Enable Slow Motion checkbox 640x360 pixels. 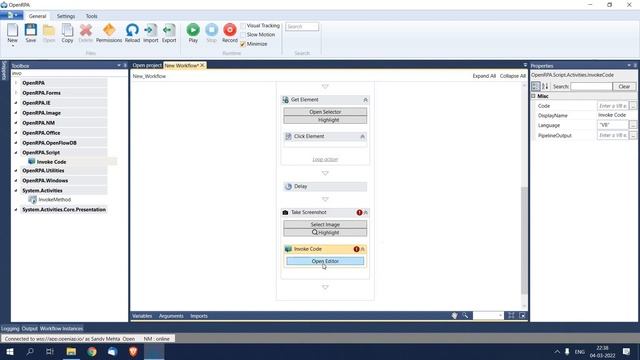pos(243,35)
